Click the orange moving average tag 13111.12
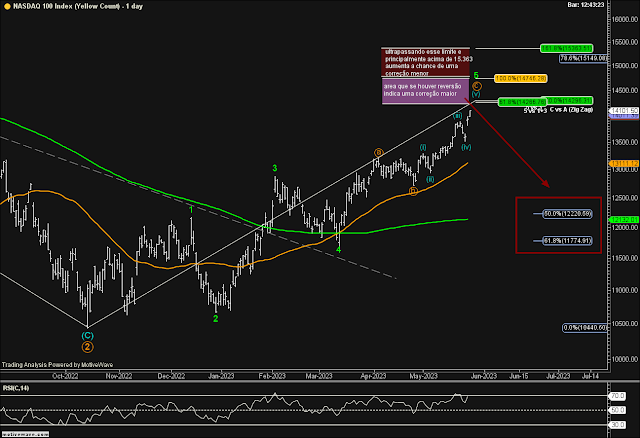This screenshot has width=640, height=438. (624, 163)
